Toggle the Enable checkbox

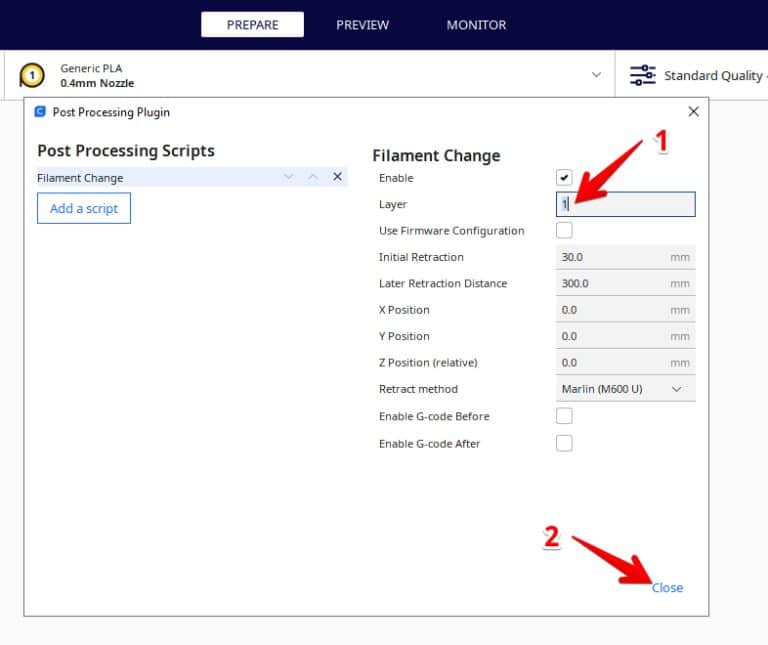(564, 178)
